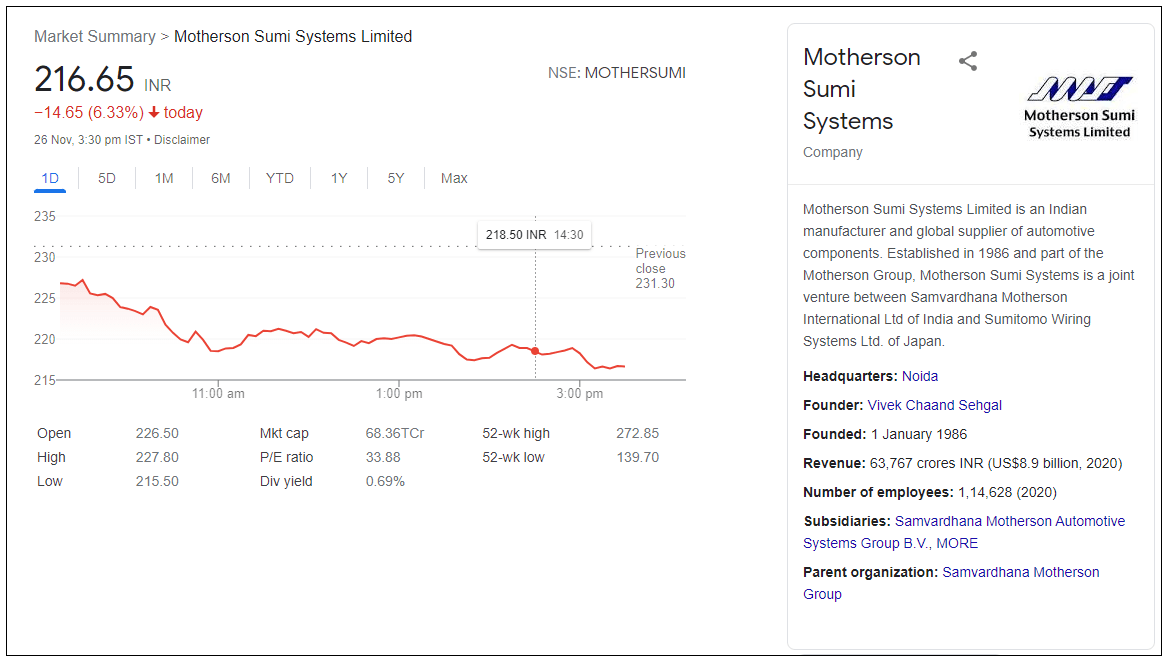Open the Noida headquarters link
Image resolution: width=1168 pixels, height=660 pixels.
point(920,376)
